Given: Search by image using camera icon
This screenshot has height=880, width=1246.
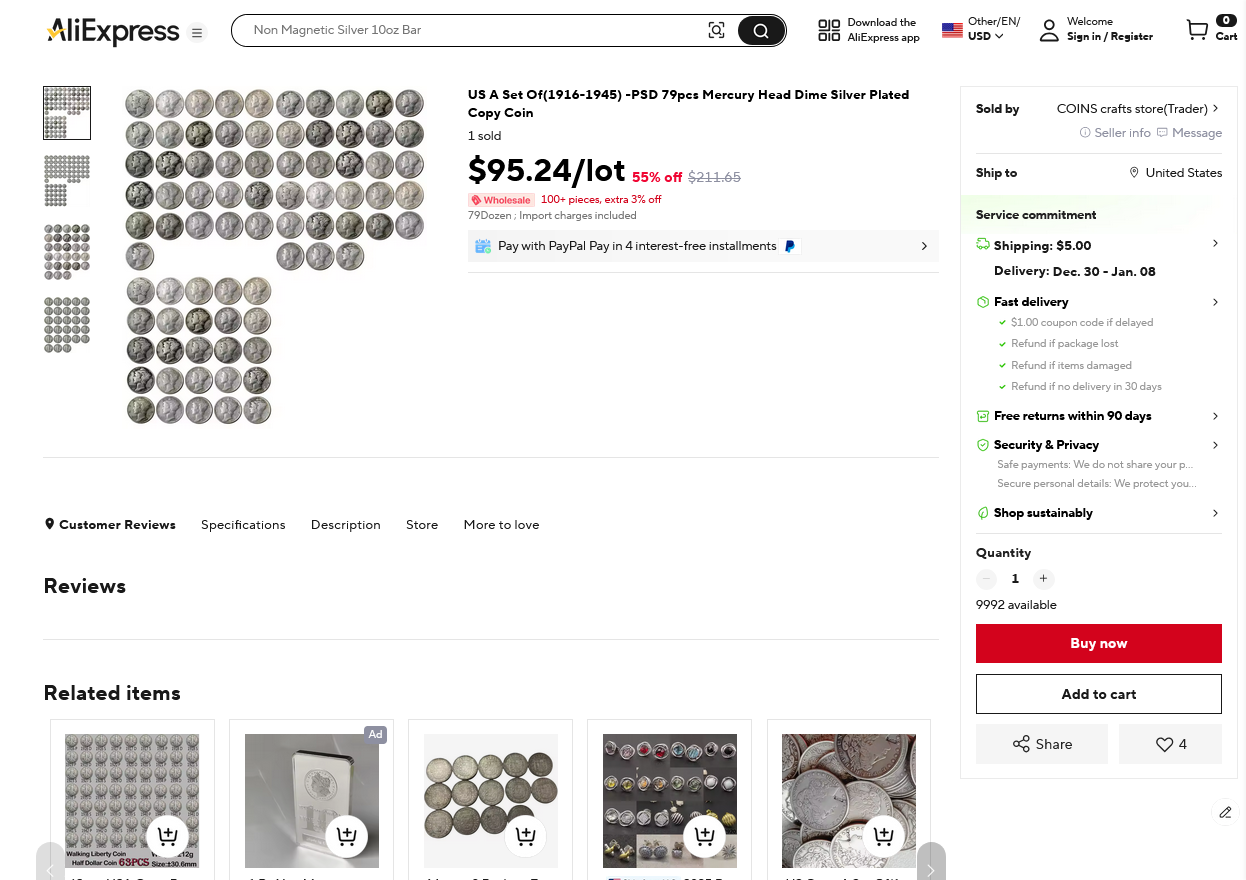Looking at the screenshot, I should [716, 30].
